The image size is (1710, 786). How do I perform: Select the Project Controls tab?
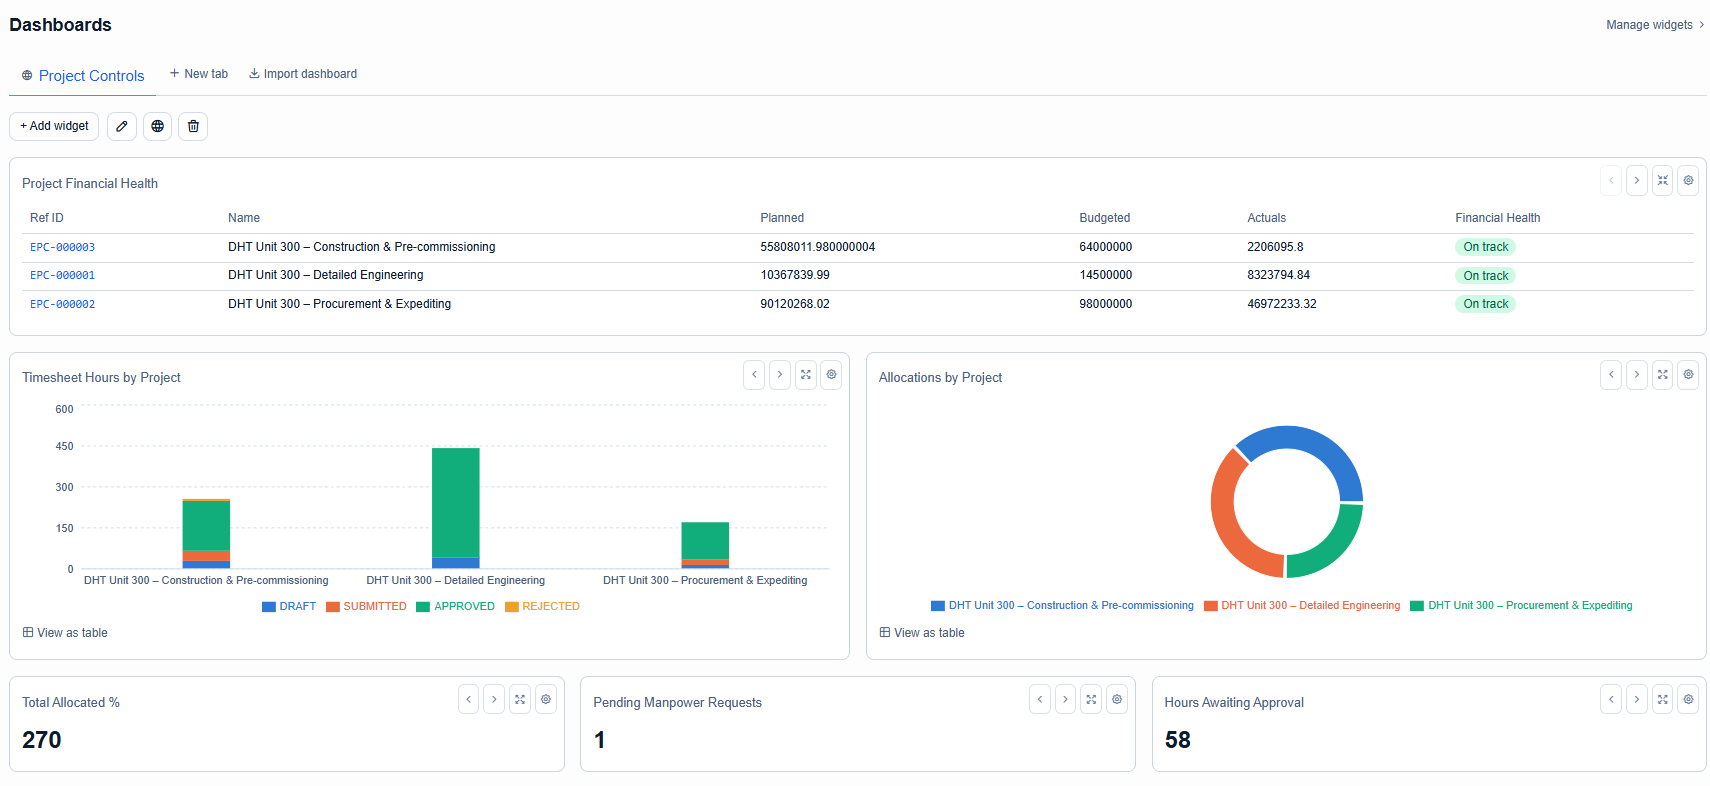point(83,76)
